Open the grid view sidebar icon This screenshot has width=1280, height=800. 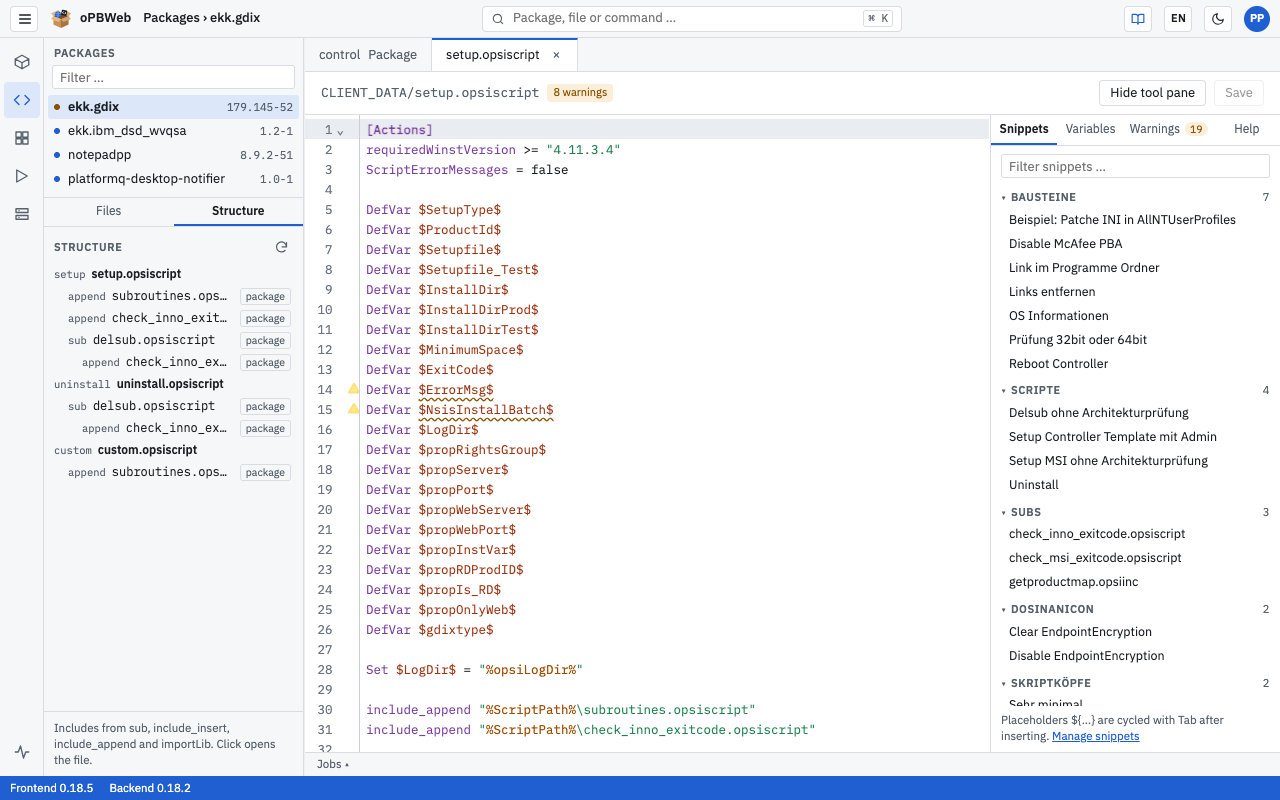point(22,138)
